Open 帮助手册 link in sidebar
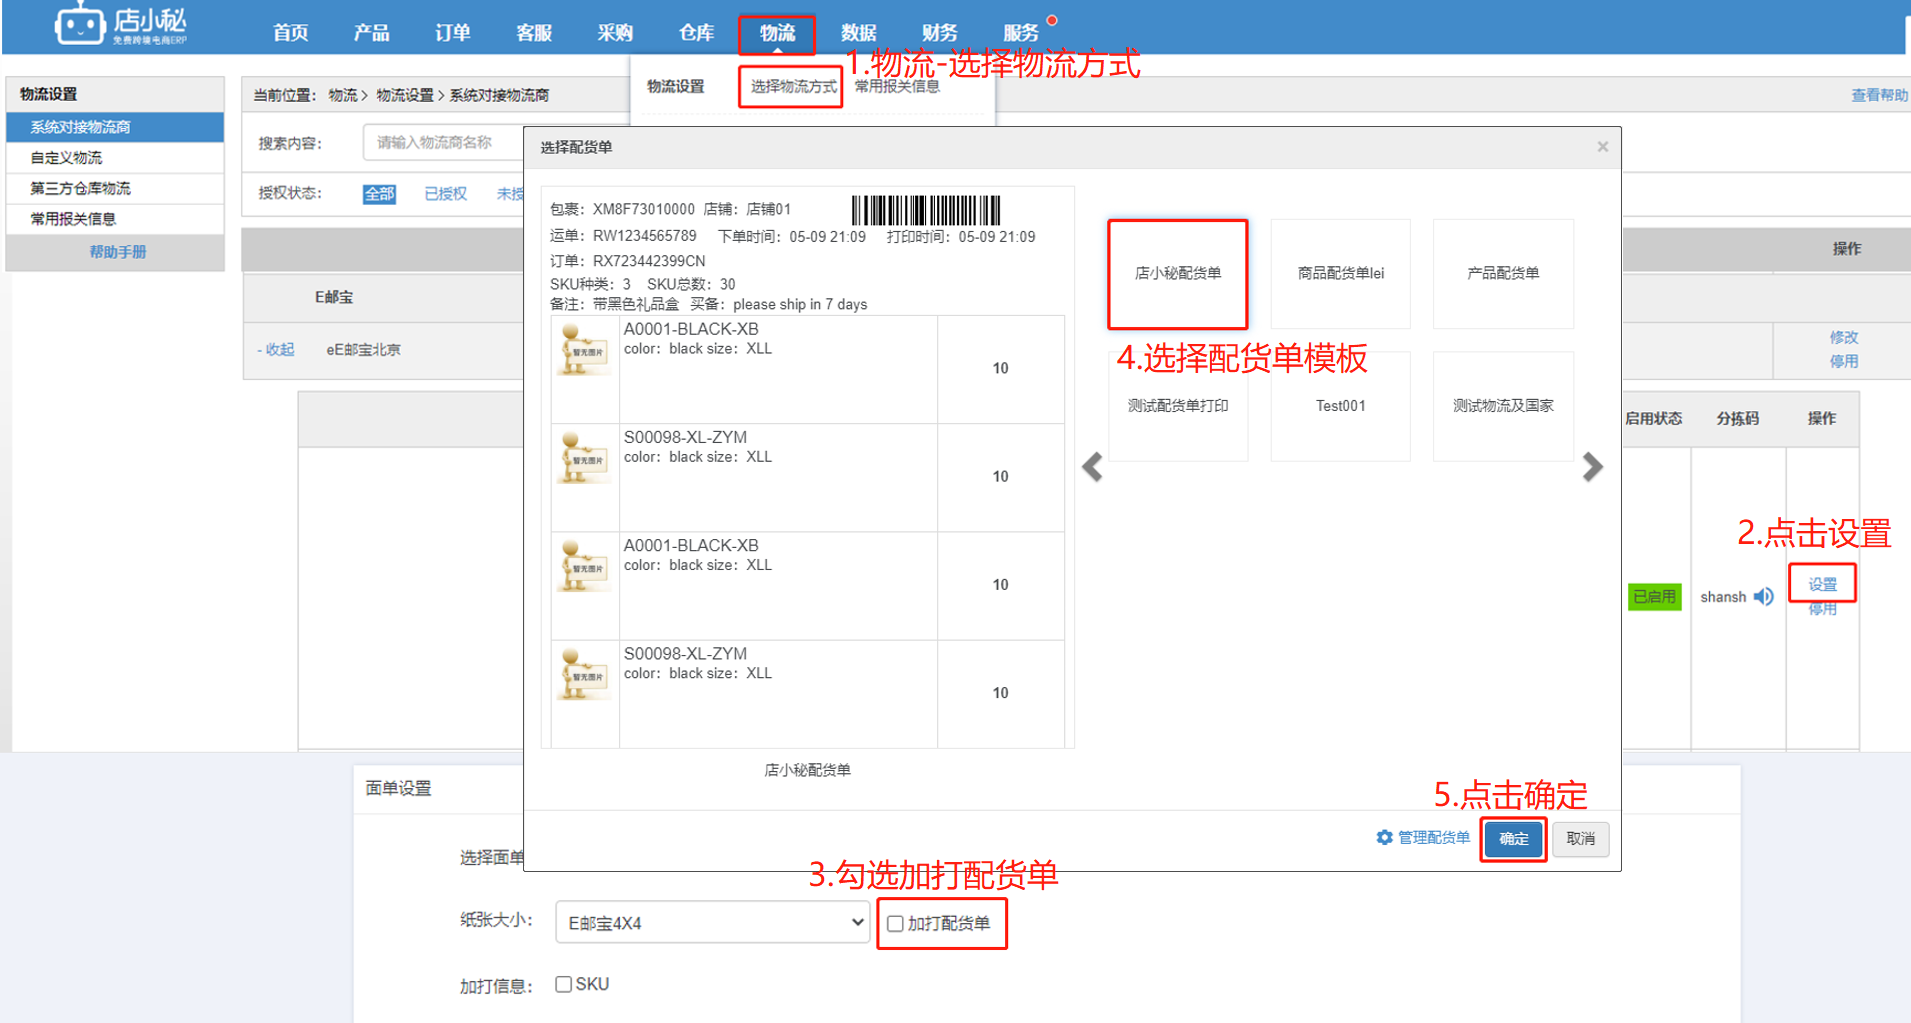This screenshot has height=1023, width=1911. [x=118, y=252]
